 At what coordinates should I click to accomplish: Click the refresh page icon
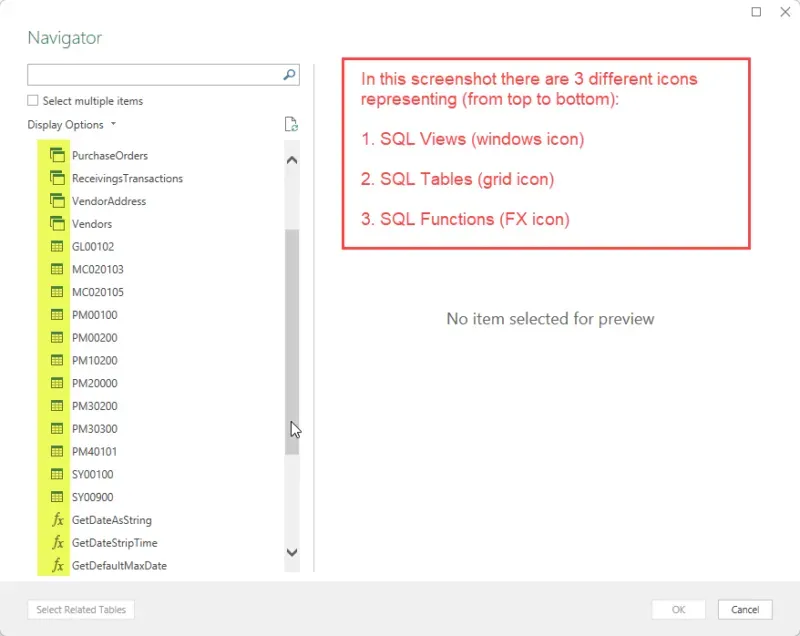coord(291,125)
